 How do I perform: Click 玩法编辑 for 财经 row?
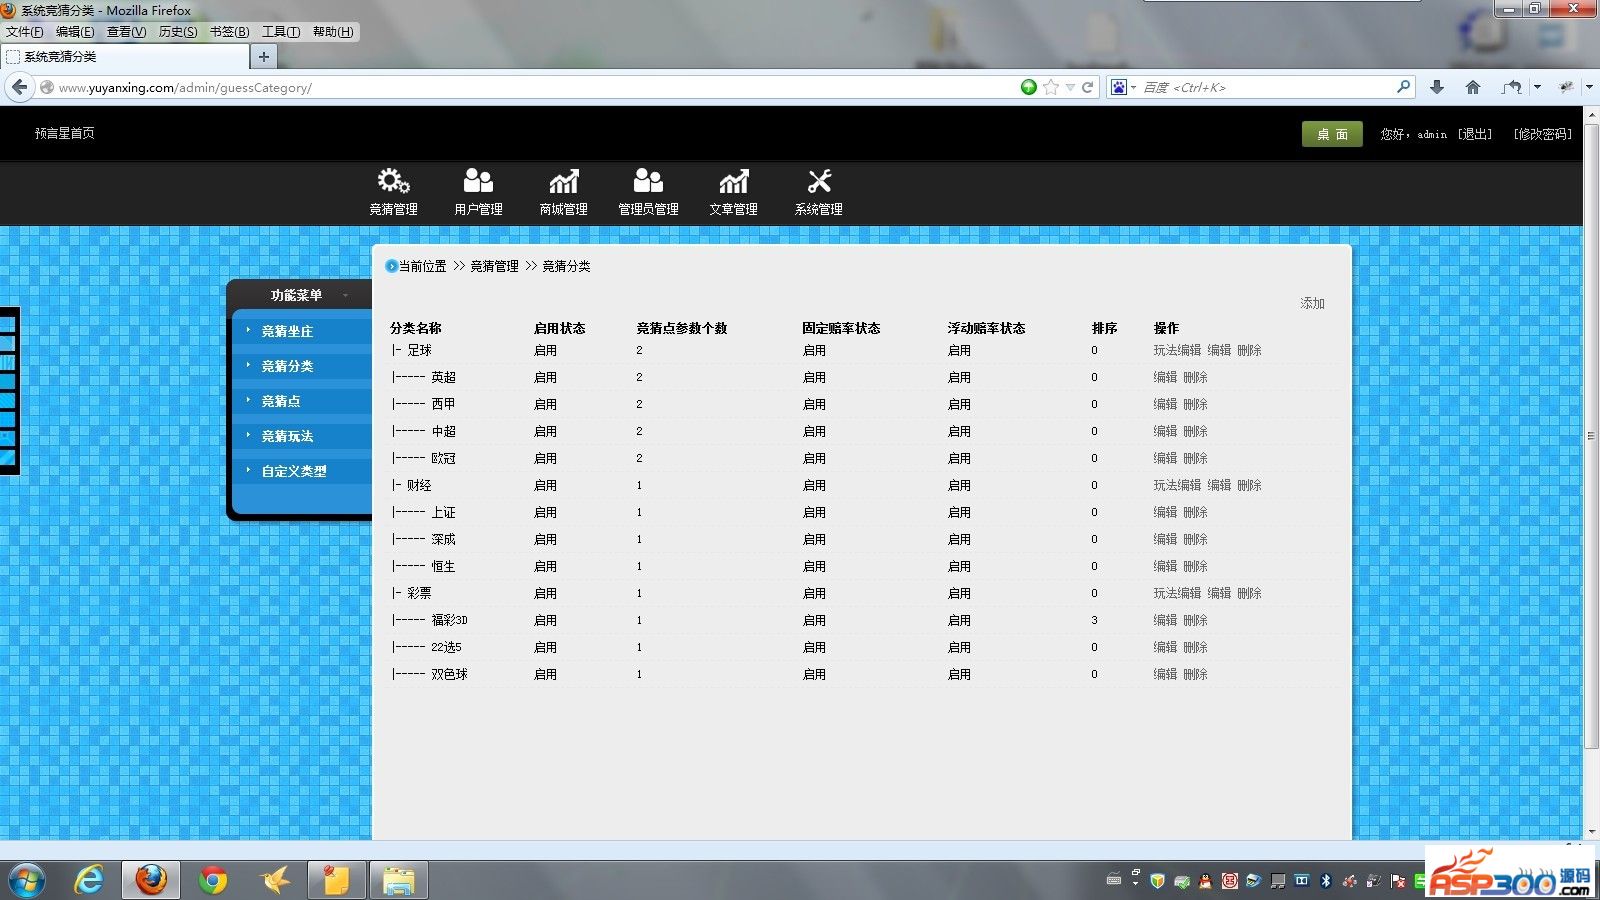pos(1177,485)
